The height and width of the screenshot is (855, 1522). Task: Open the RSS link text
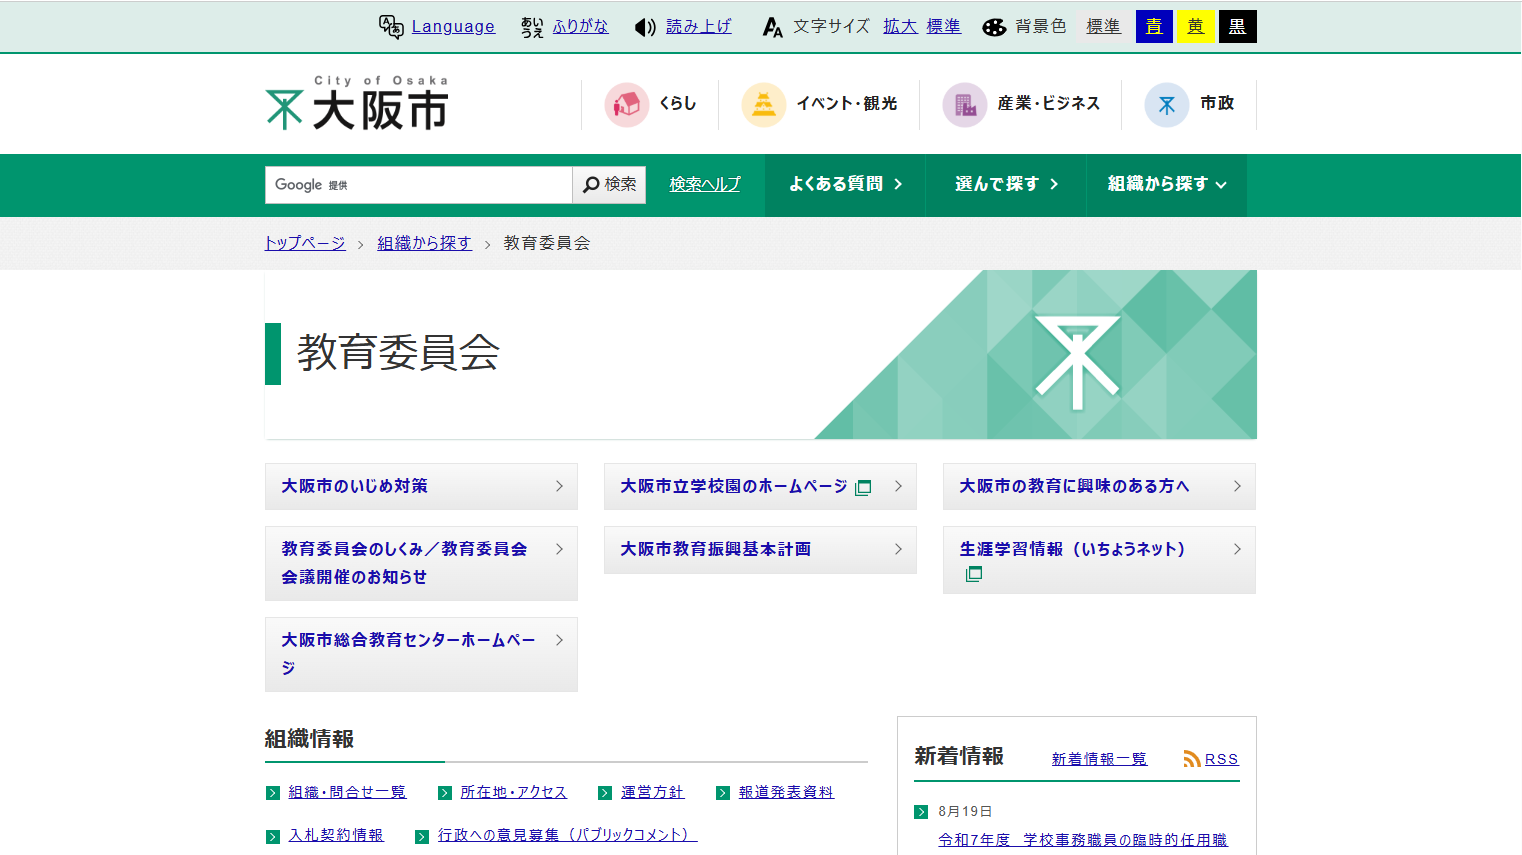pos(1221,759)
